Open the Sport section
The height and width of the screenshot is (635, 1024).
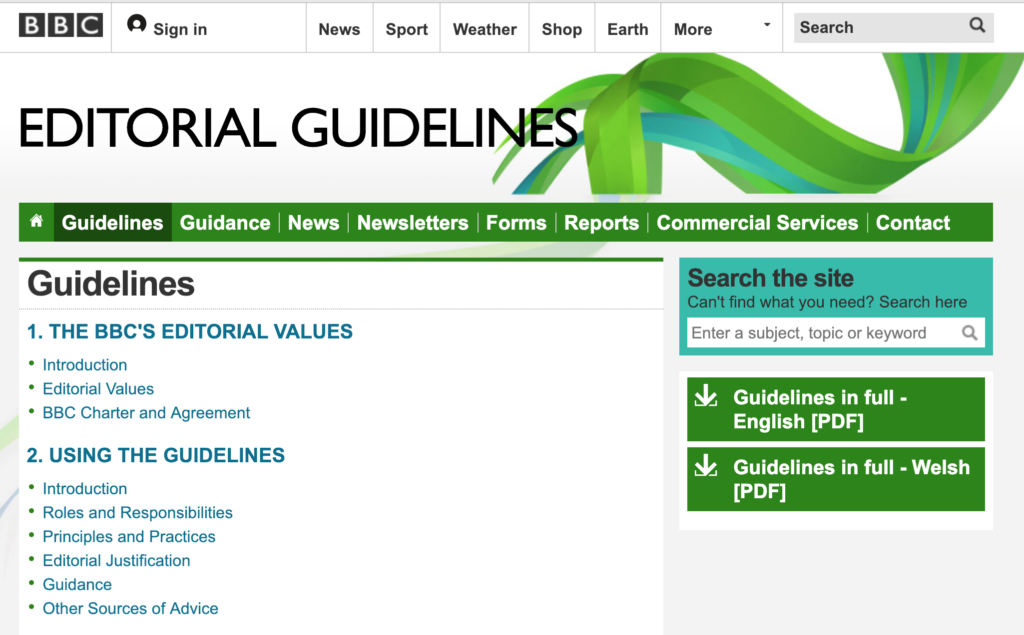pyautogui.click(x=407, y=29)
